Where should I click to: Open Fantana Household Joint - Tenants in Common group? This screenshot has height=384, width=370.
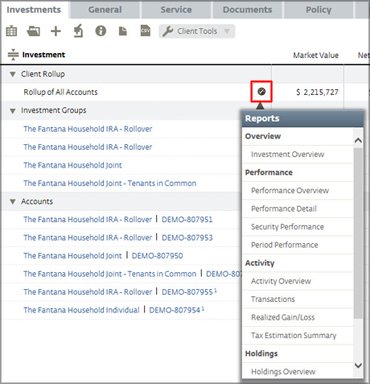[x=110, y=183]
